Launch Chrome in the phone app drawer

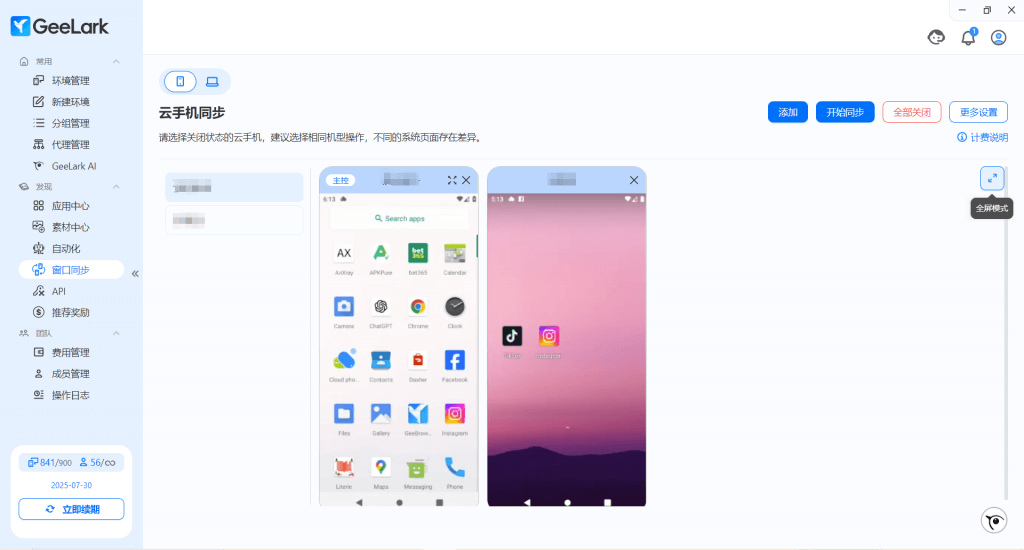pyautogui.click(x=418, y=307)
